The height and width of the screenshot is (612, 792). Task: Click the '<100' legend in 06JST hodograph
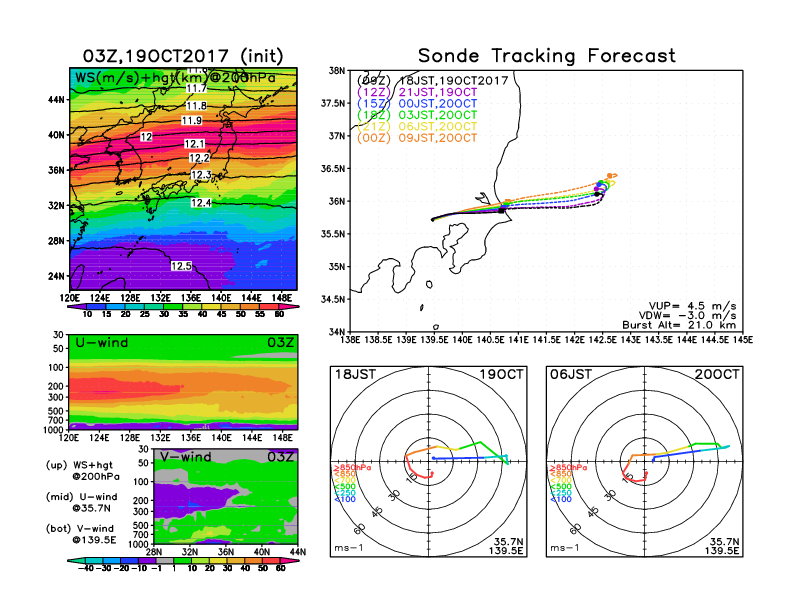[561, 499]
